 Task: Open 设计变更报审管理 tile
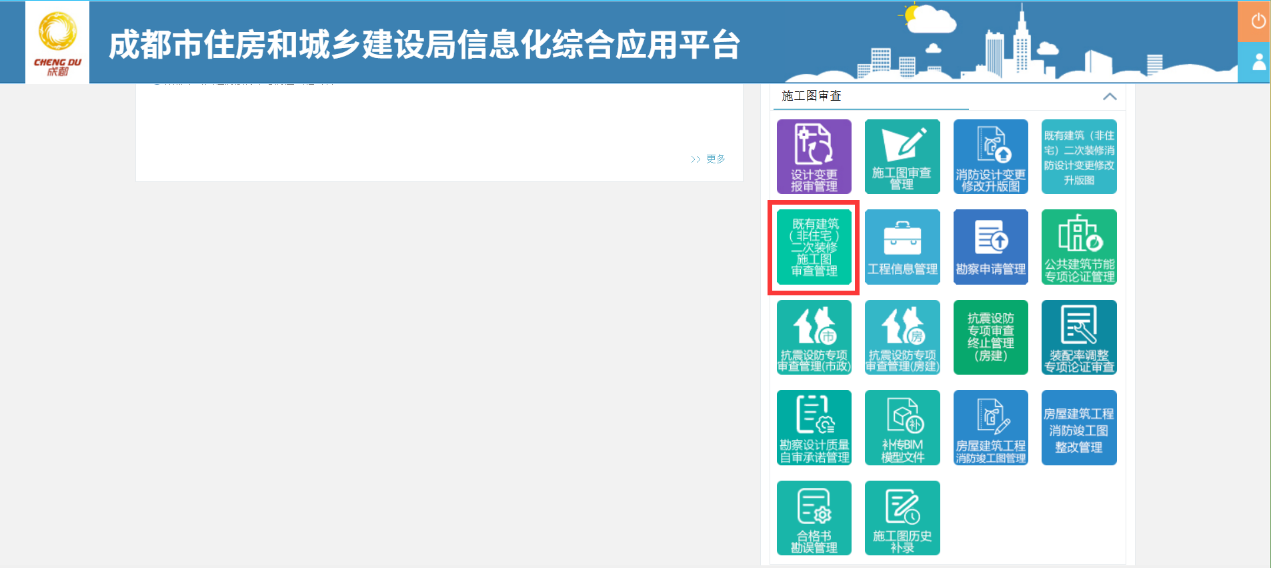[814, 157]
